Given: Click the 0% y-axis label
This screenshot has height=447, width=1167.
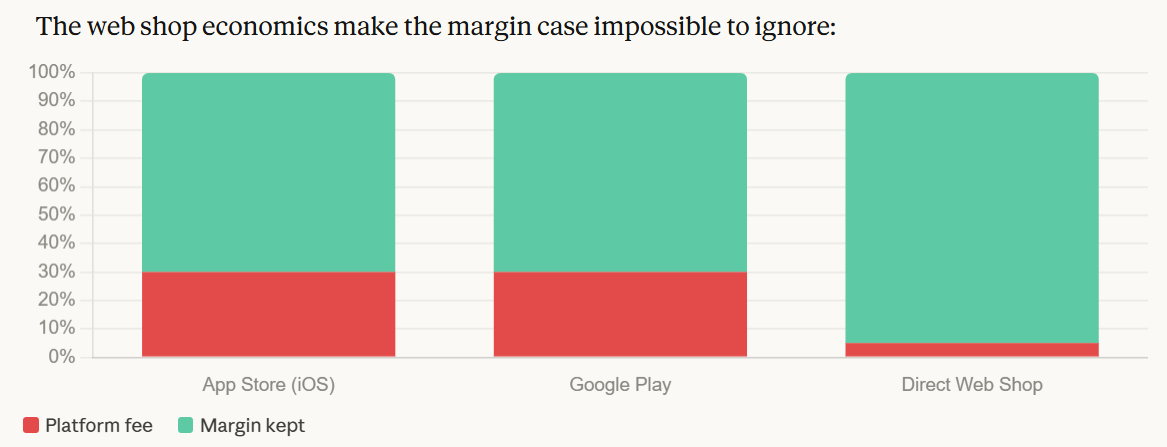Looking at the screenshot, I should [61, 357].
